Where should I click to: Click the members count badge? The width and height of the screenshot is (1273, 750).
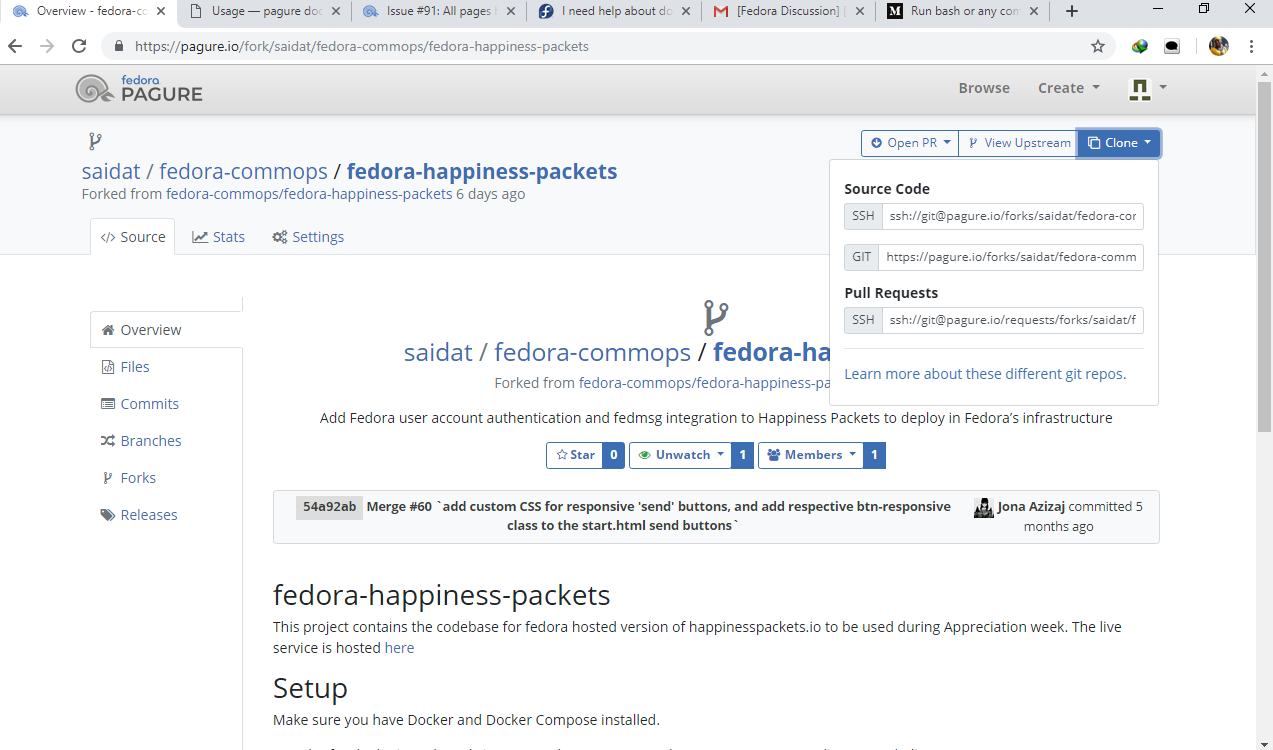[874, 455]
